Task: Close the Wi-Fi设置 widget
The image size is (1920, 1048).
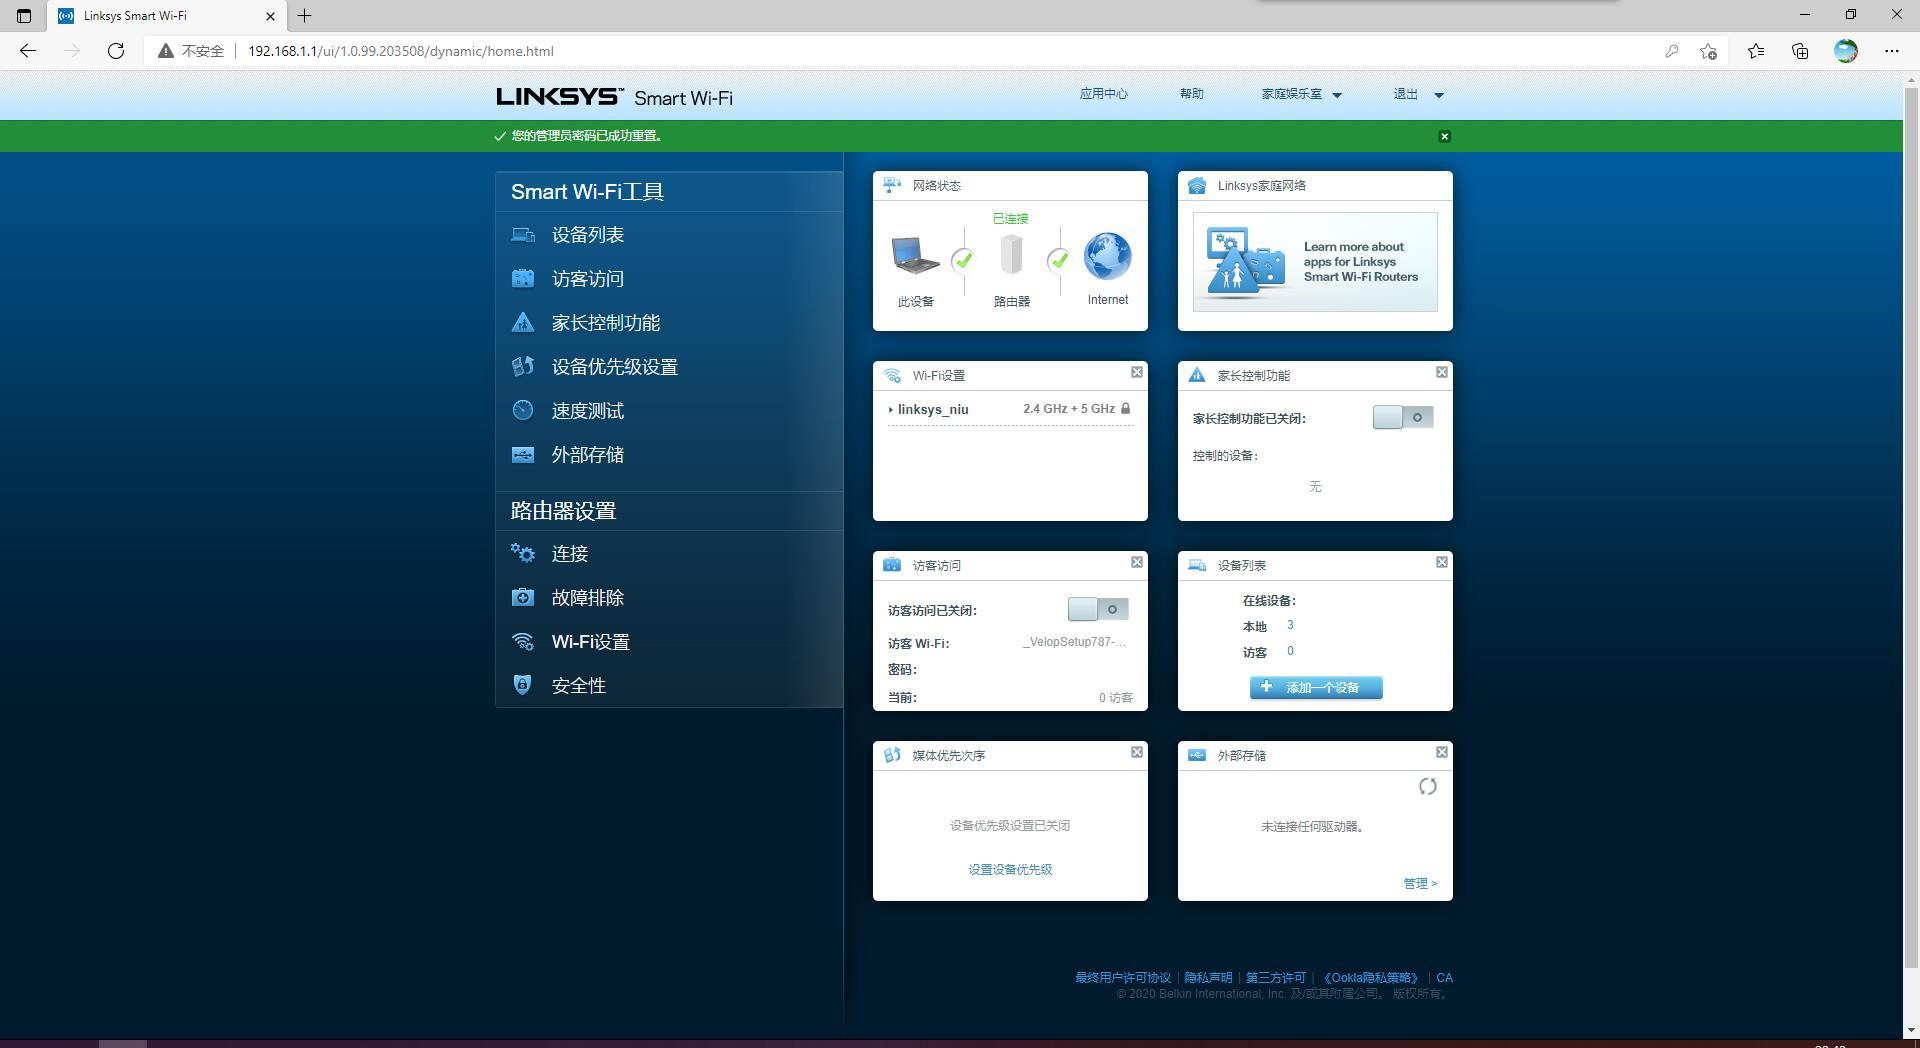Action: 1137,372
